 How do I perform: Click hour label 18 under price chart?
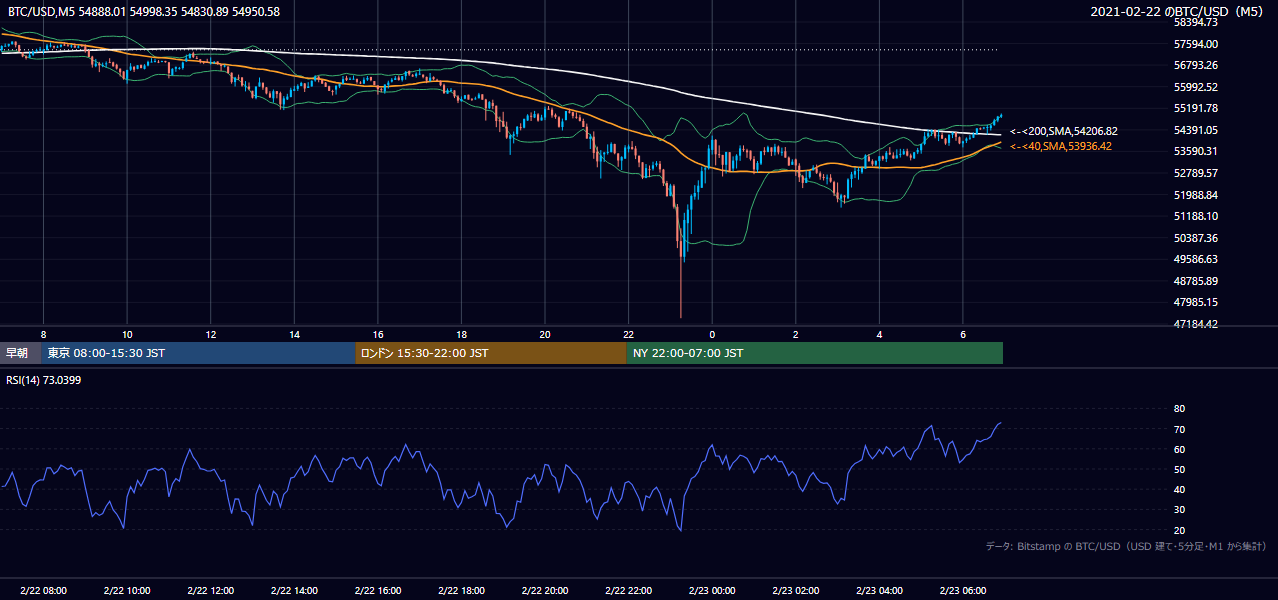click(461, 334)
